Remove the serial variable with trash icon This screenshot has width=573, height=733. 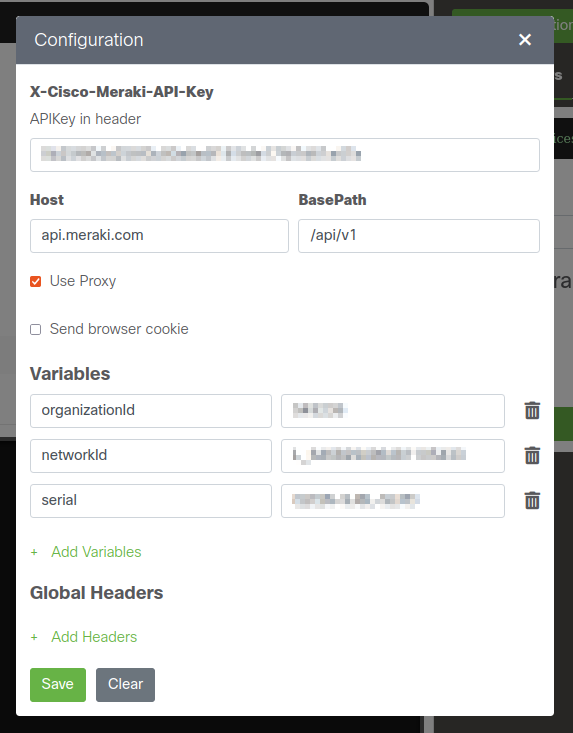coord(532,500)
